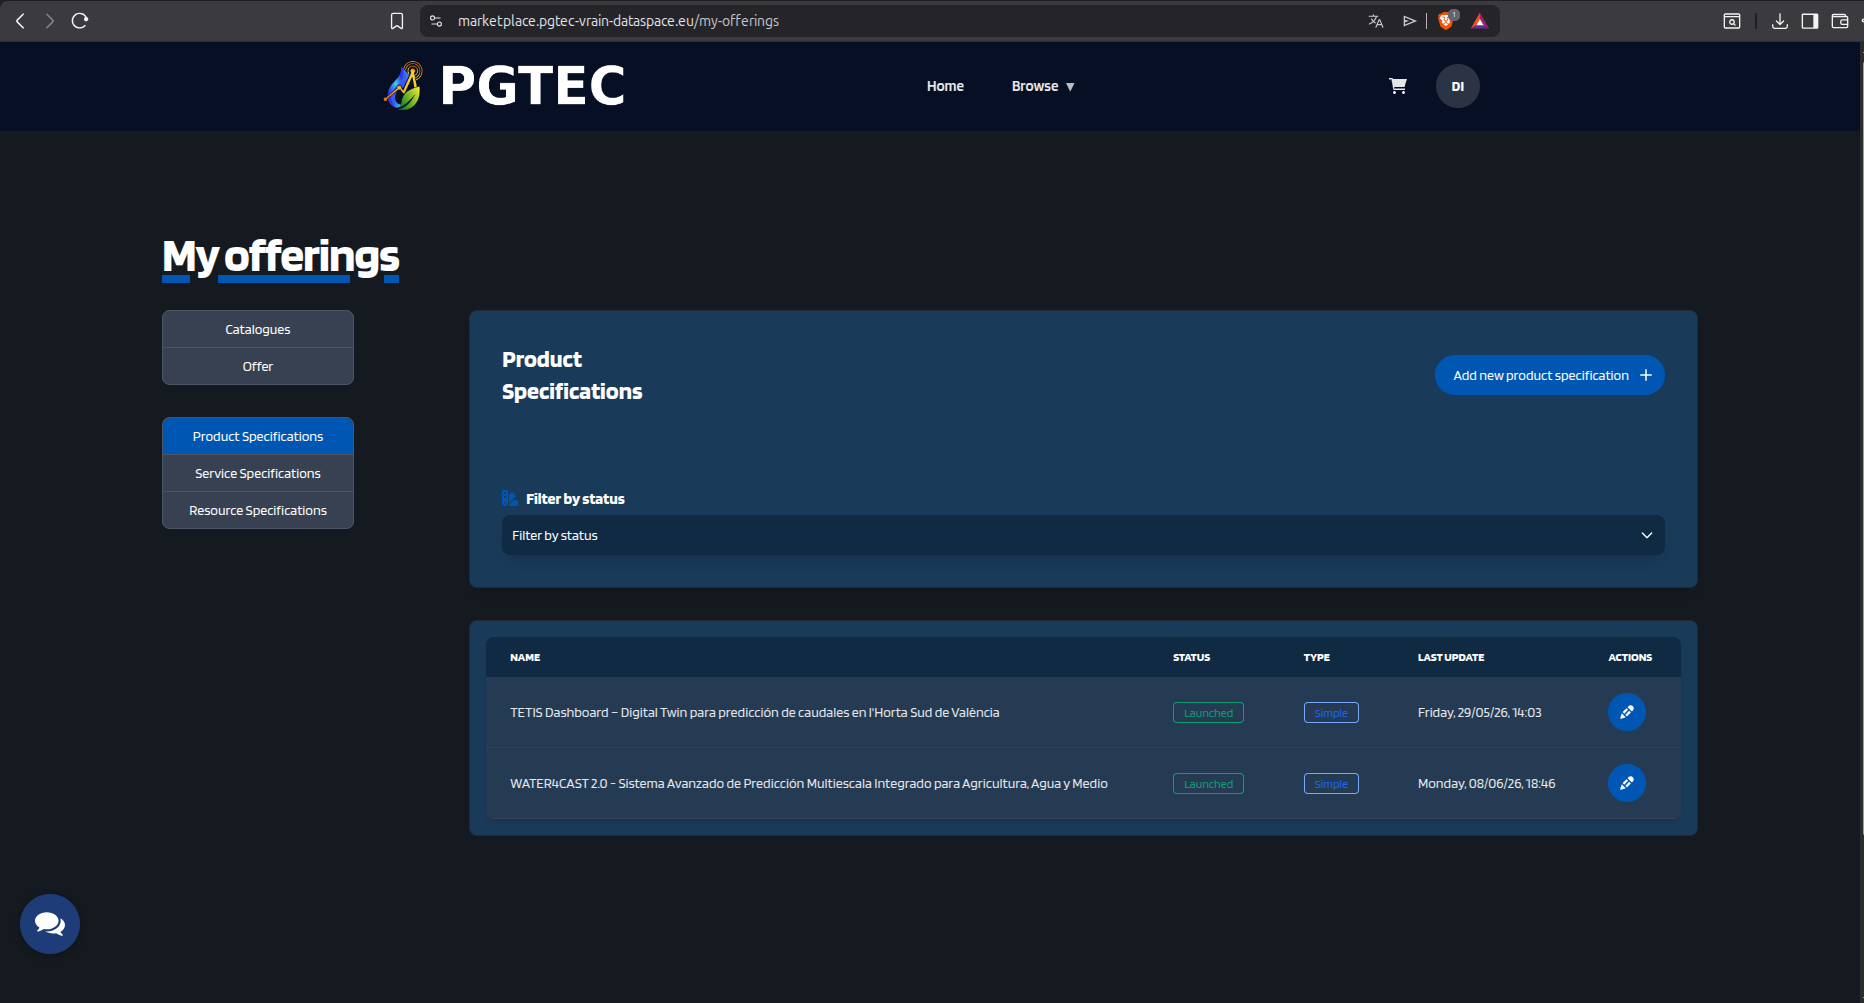Open the browser wallet icon
The width and height of the screenshot is (1864, 1003).
(1840, 21)
